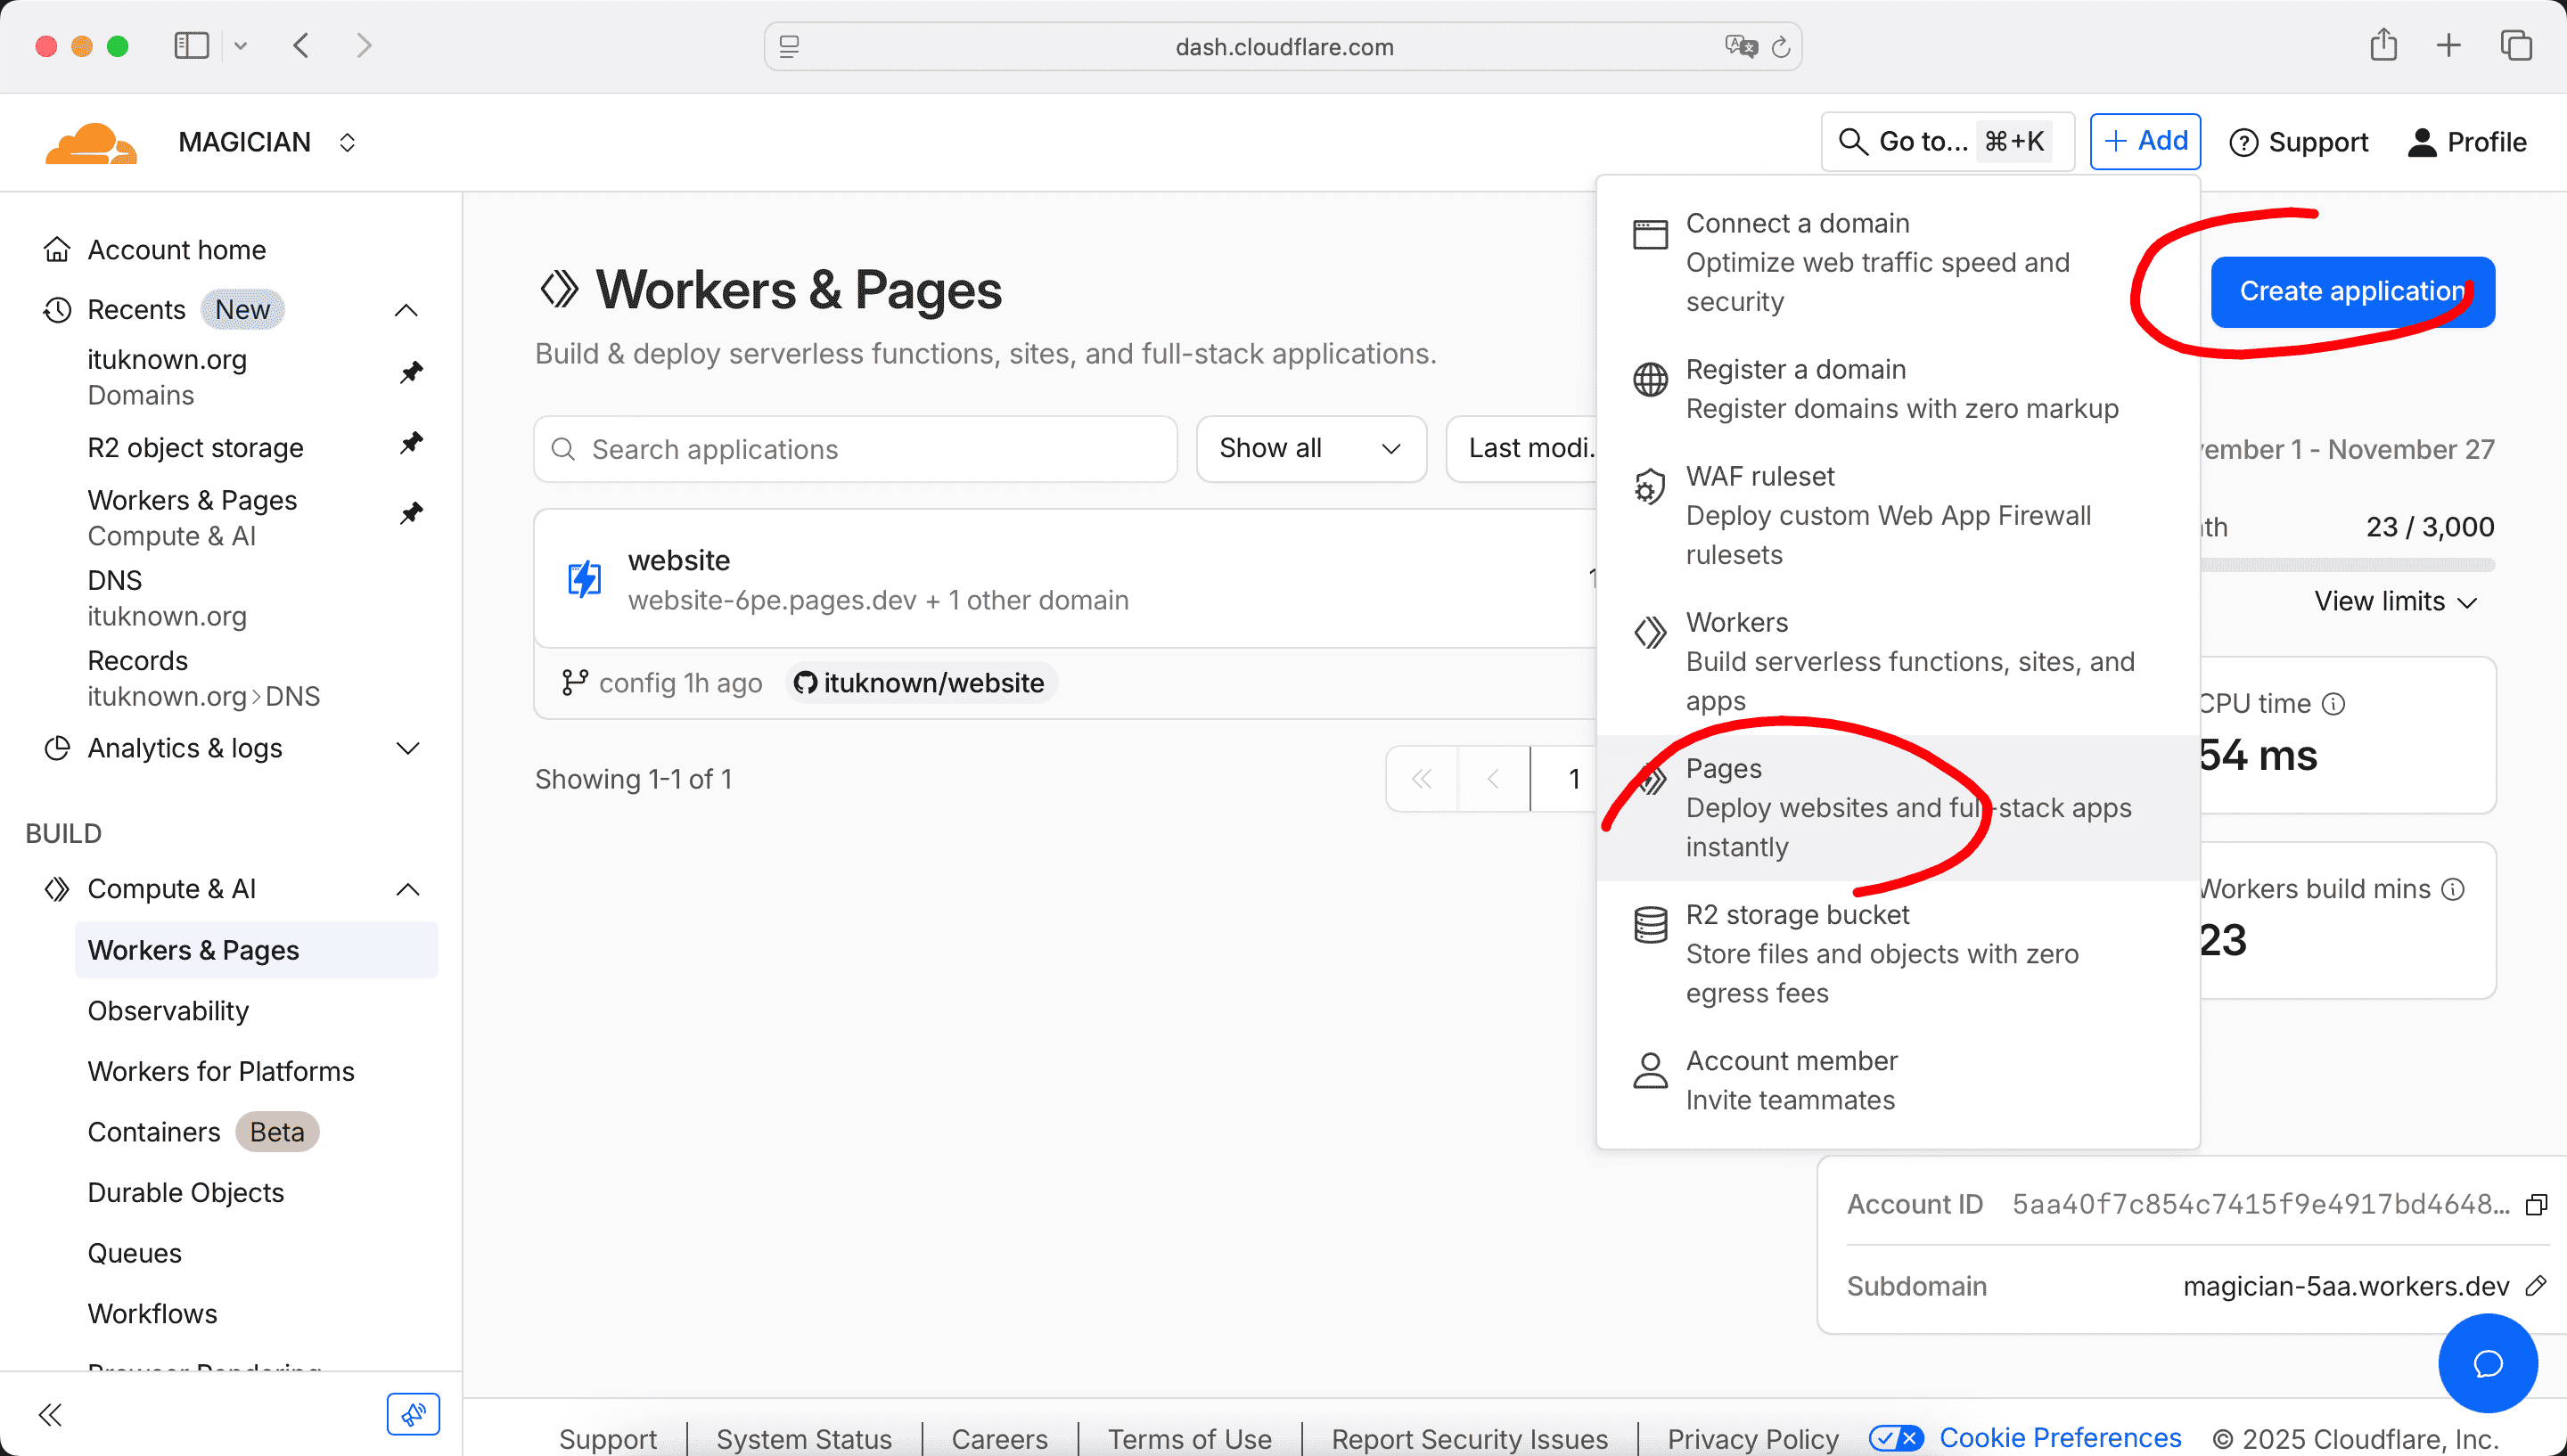The image size is (2567, 1456).
Task: Click the ituknown/website GitHub repository icon
Action: (x=805, y=682)
